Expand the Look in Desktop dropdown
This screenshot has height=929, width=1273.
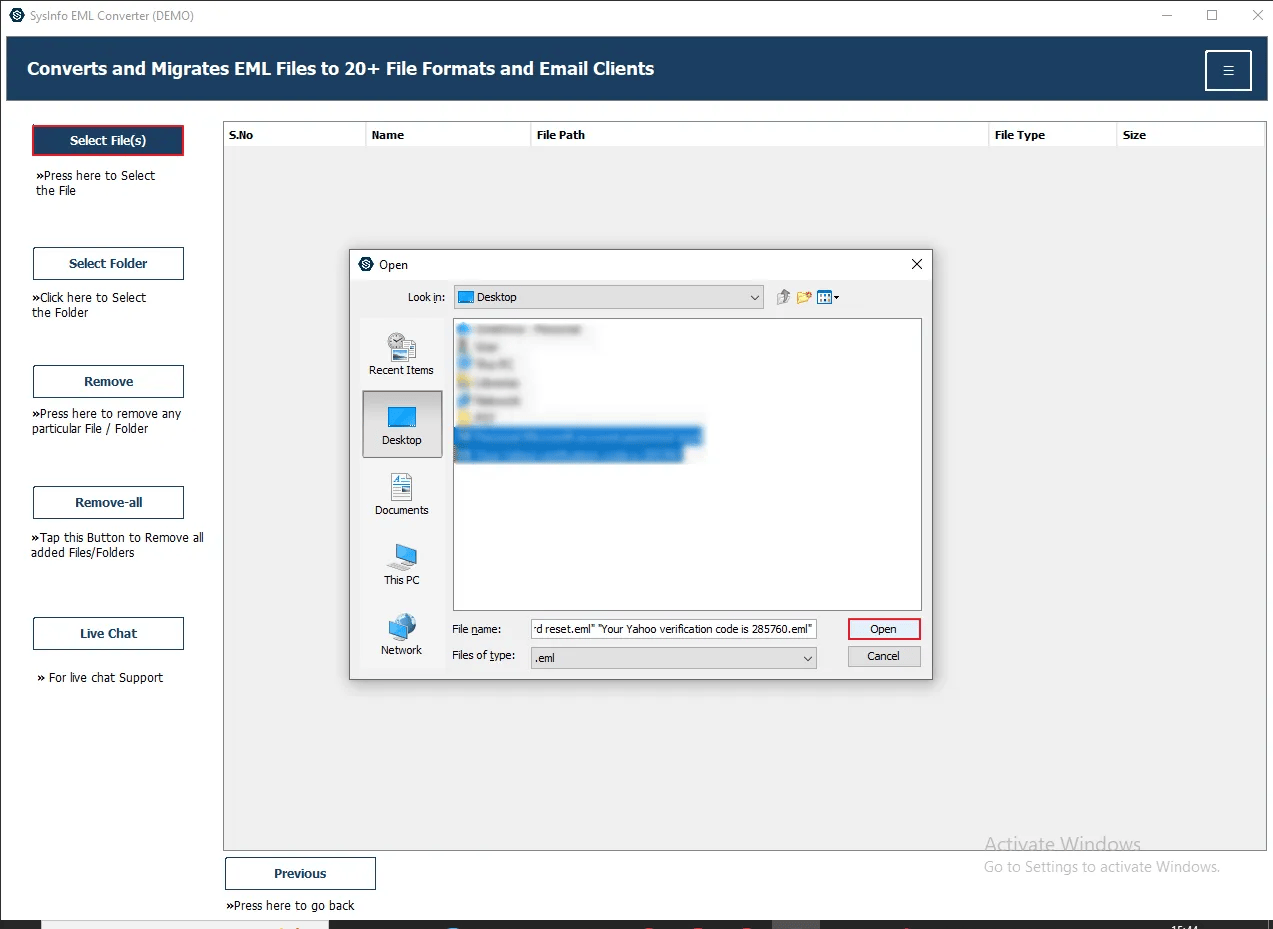click(609, 297)
